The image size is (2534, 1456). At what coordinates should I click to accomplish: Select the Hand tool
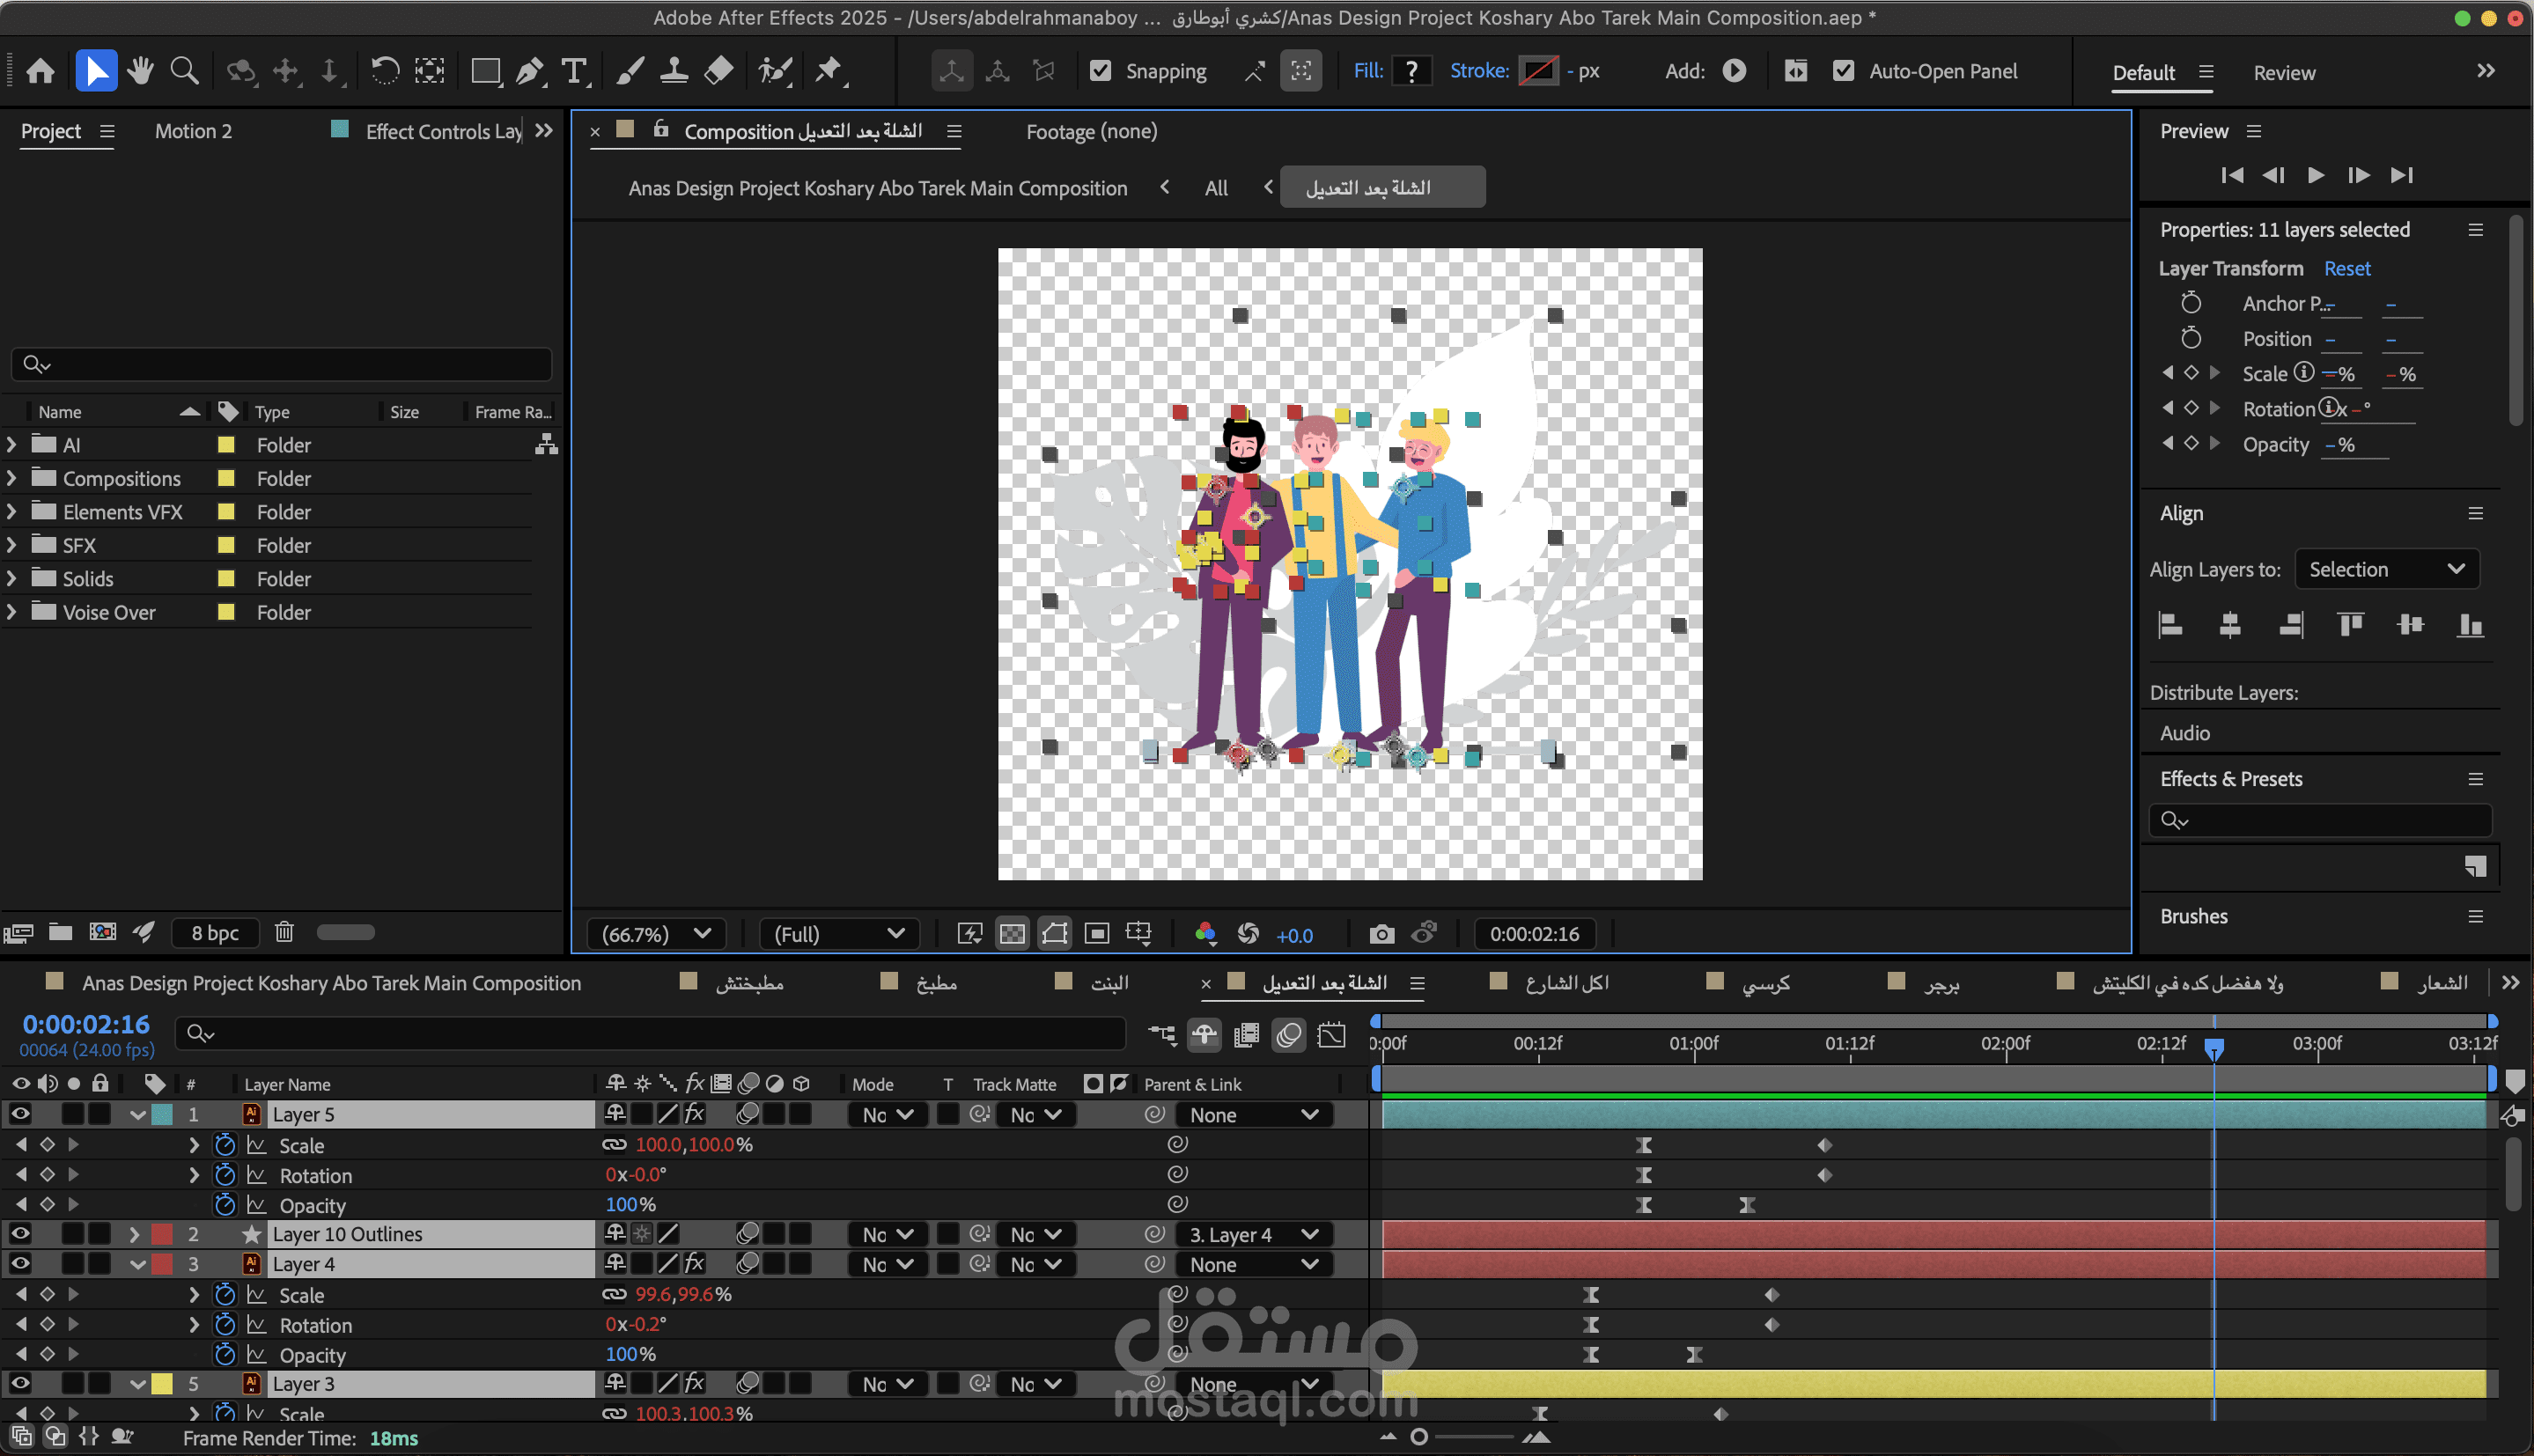(140, 71)
